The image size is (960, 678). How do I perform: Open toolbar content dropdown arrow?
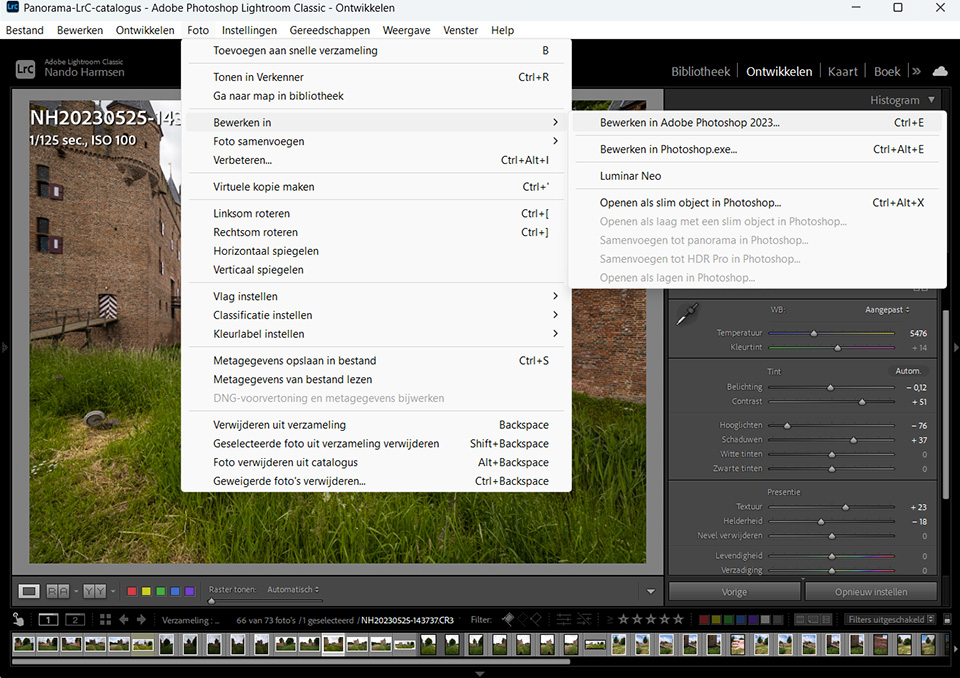[x=651, y=592]
